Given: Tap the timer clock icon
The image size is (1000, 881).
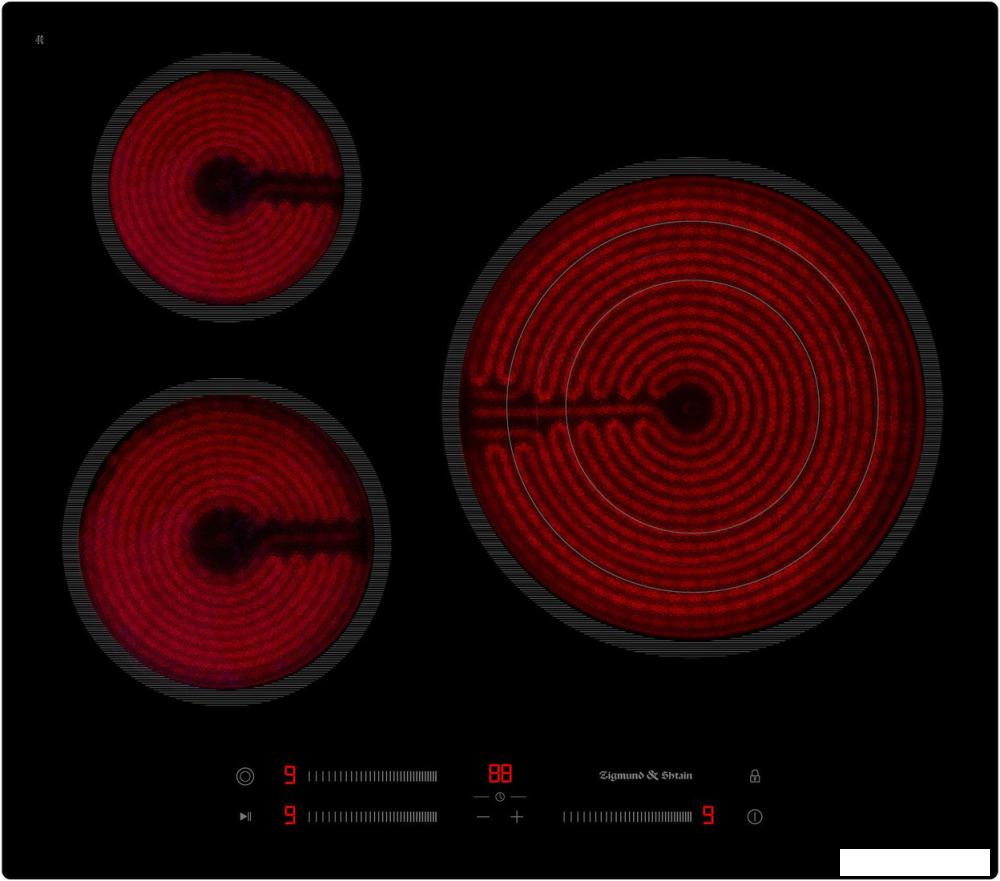Looking at the screenshot, I should (x=500, y=797).
